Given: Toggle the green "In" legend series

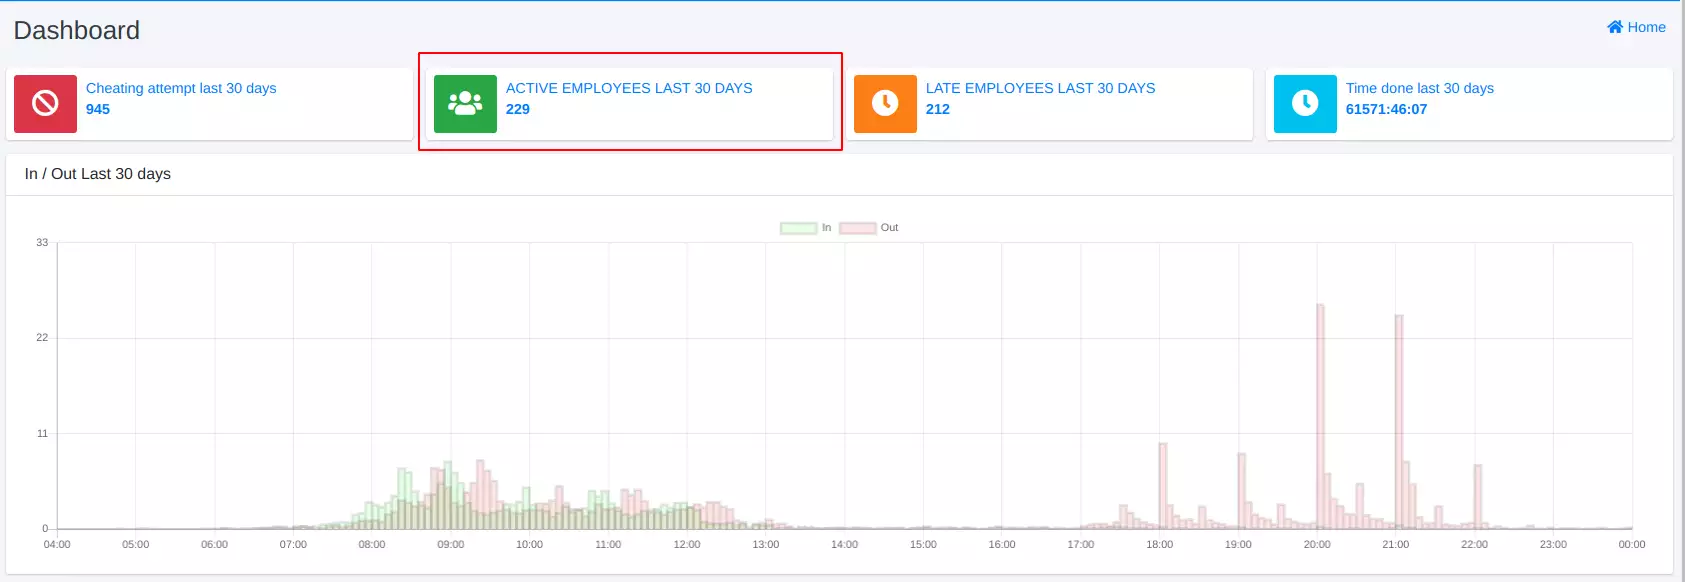Looking at the screenshot, I should click(x=806, y=228).
